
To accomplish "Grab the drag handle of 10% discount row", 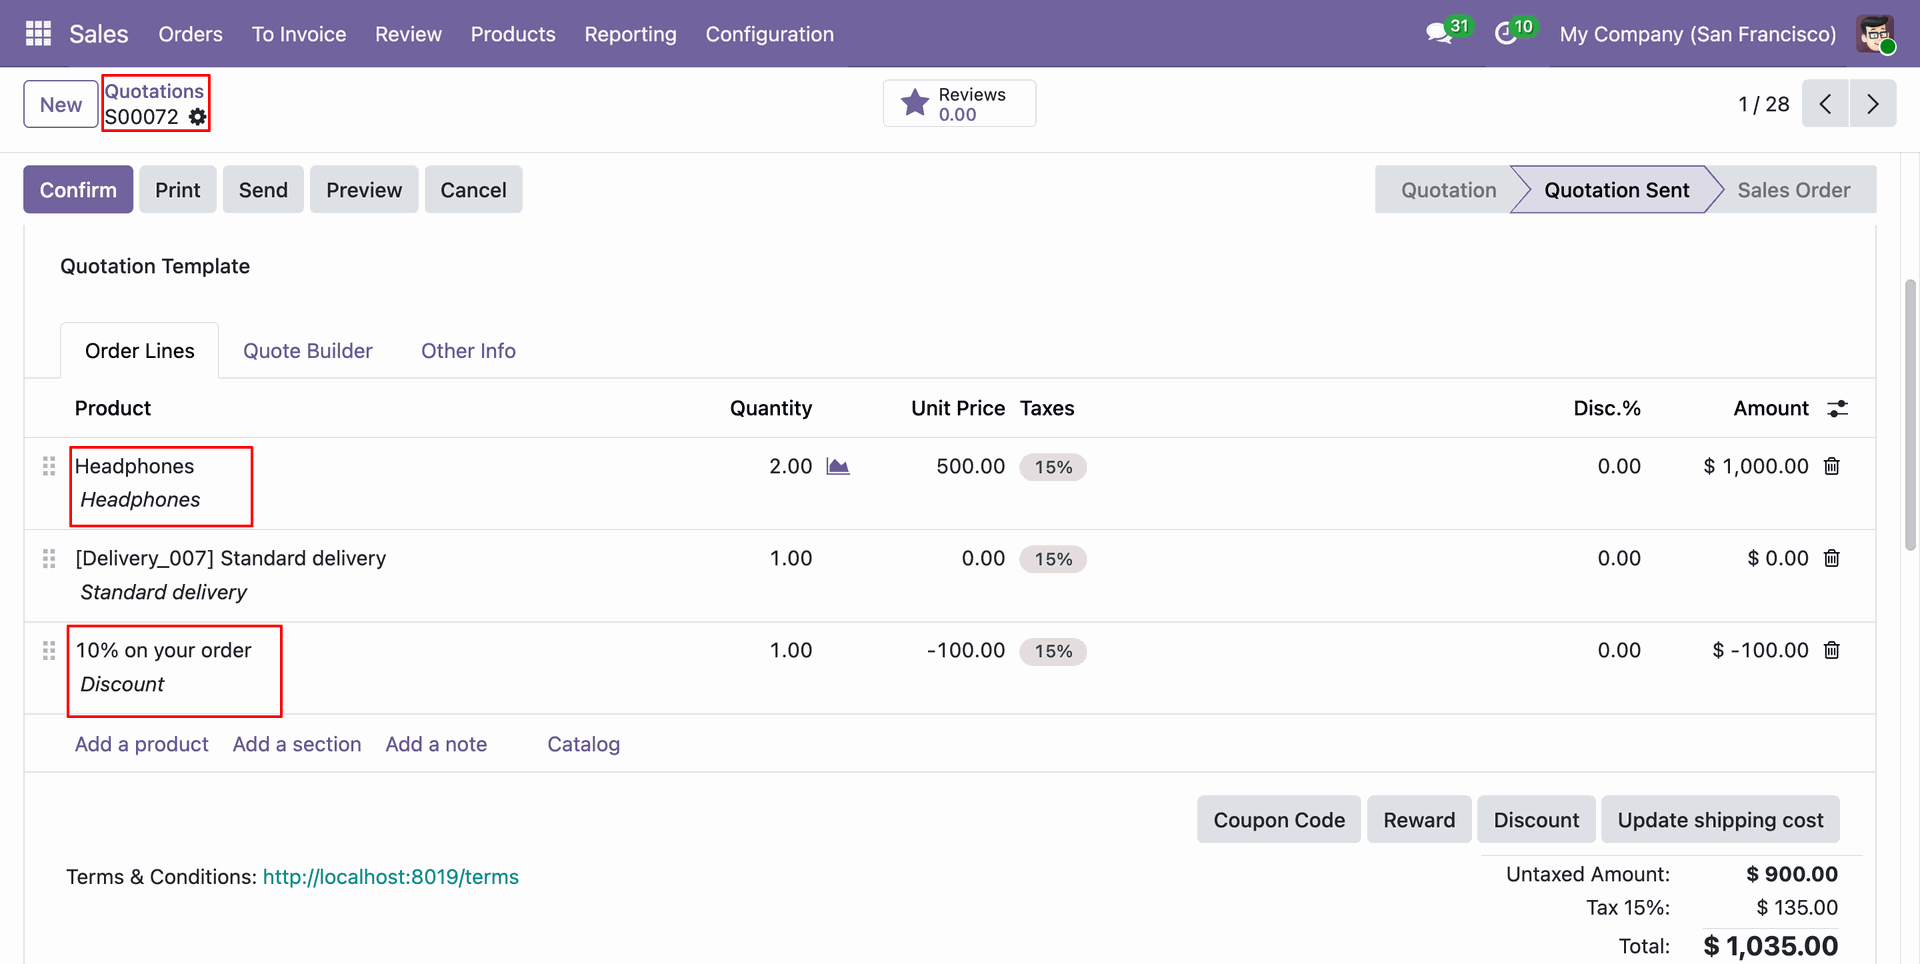I will point(49,650).
